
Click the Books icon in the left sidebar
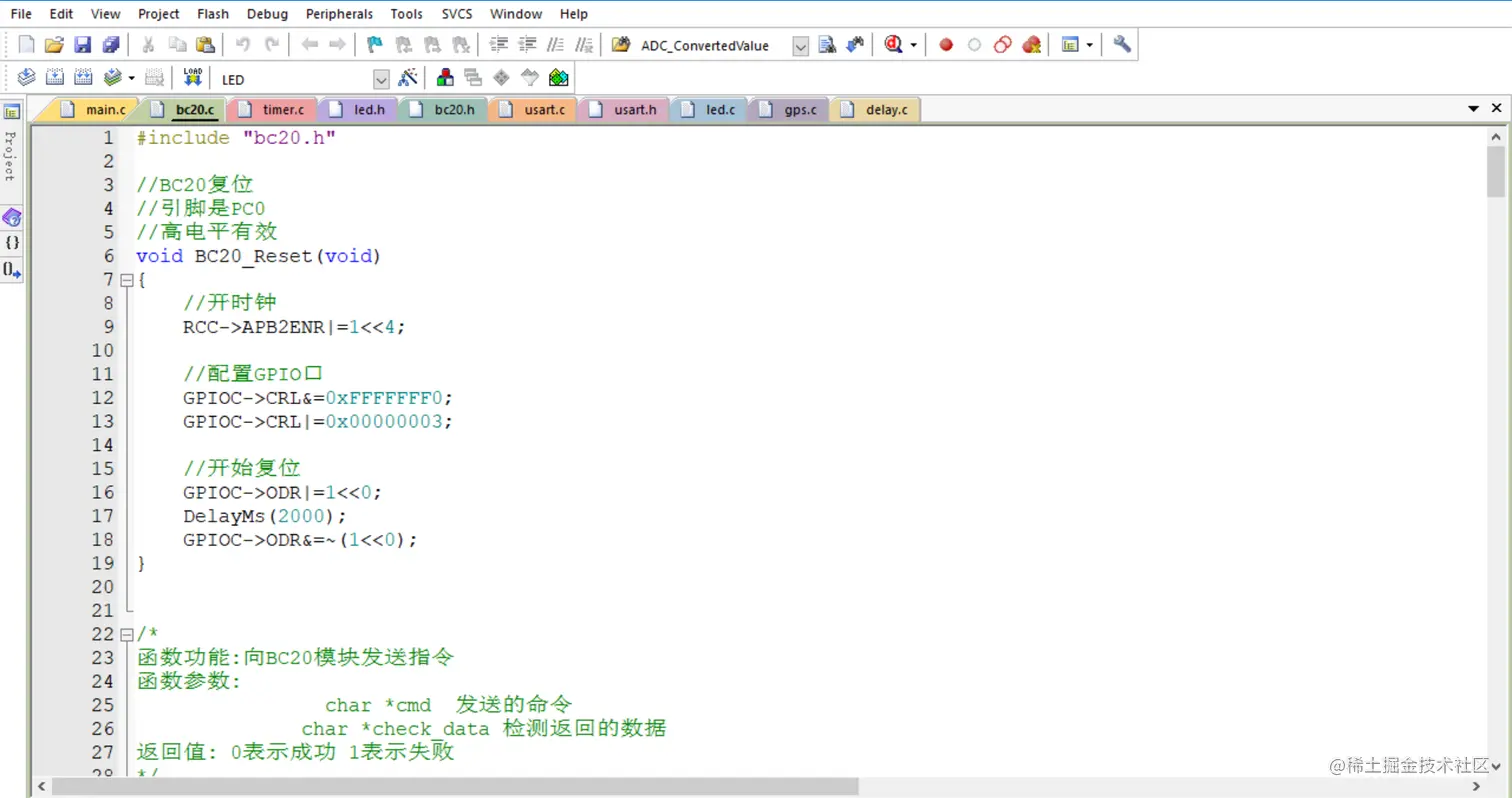click(x=12, y=217)
